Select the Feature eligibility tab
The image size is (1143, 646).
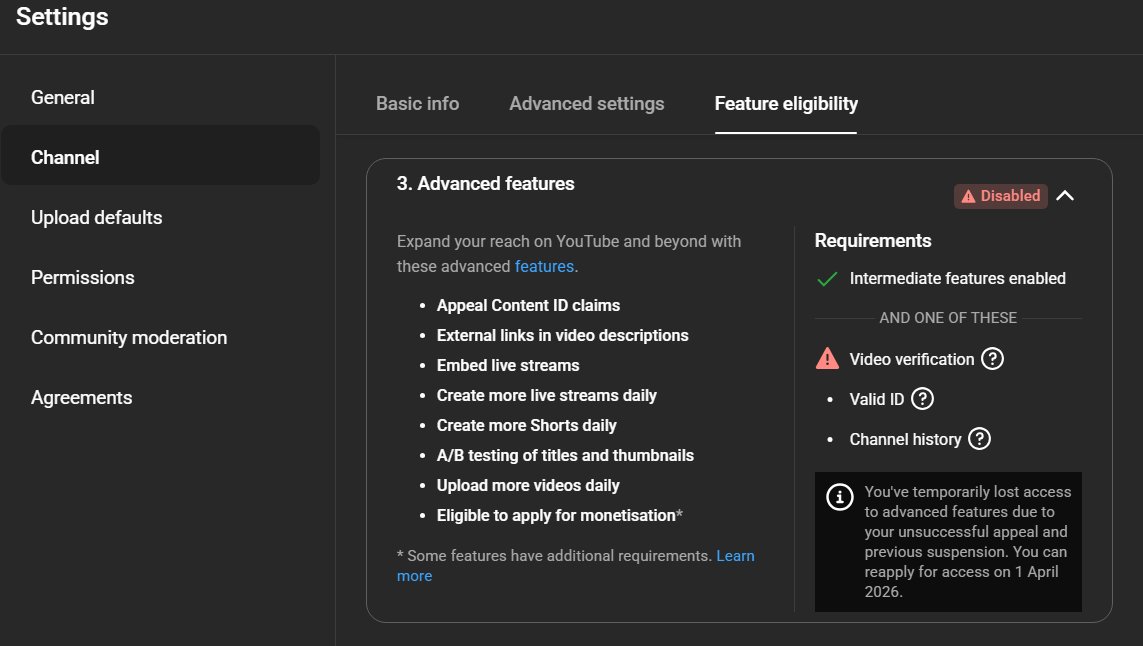pos(786,104)
